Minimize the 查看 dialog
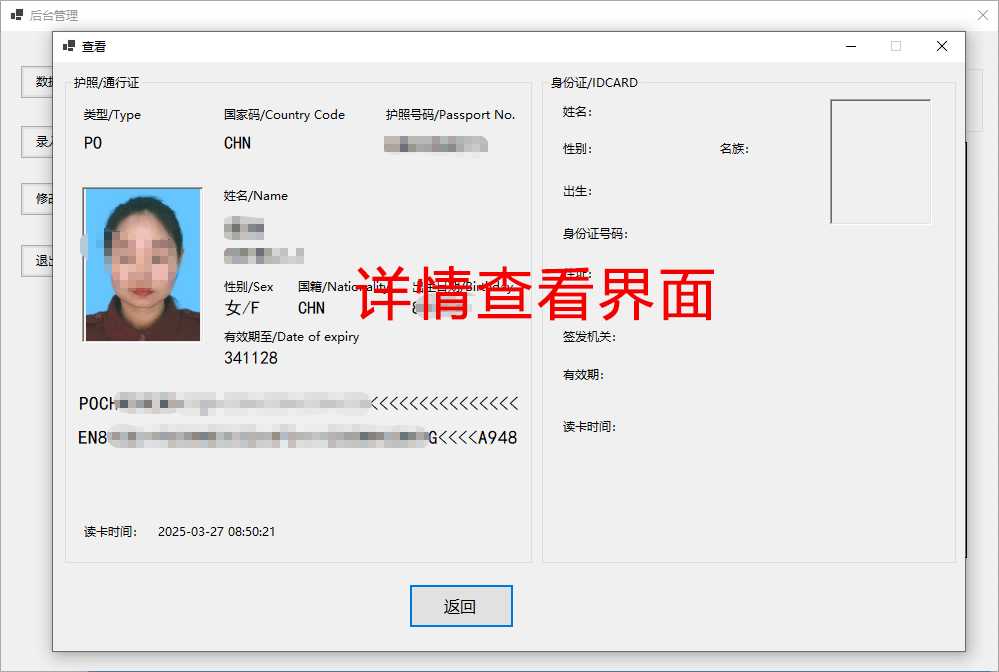This screenshot has height=672, width=999. coord(850,46)
